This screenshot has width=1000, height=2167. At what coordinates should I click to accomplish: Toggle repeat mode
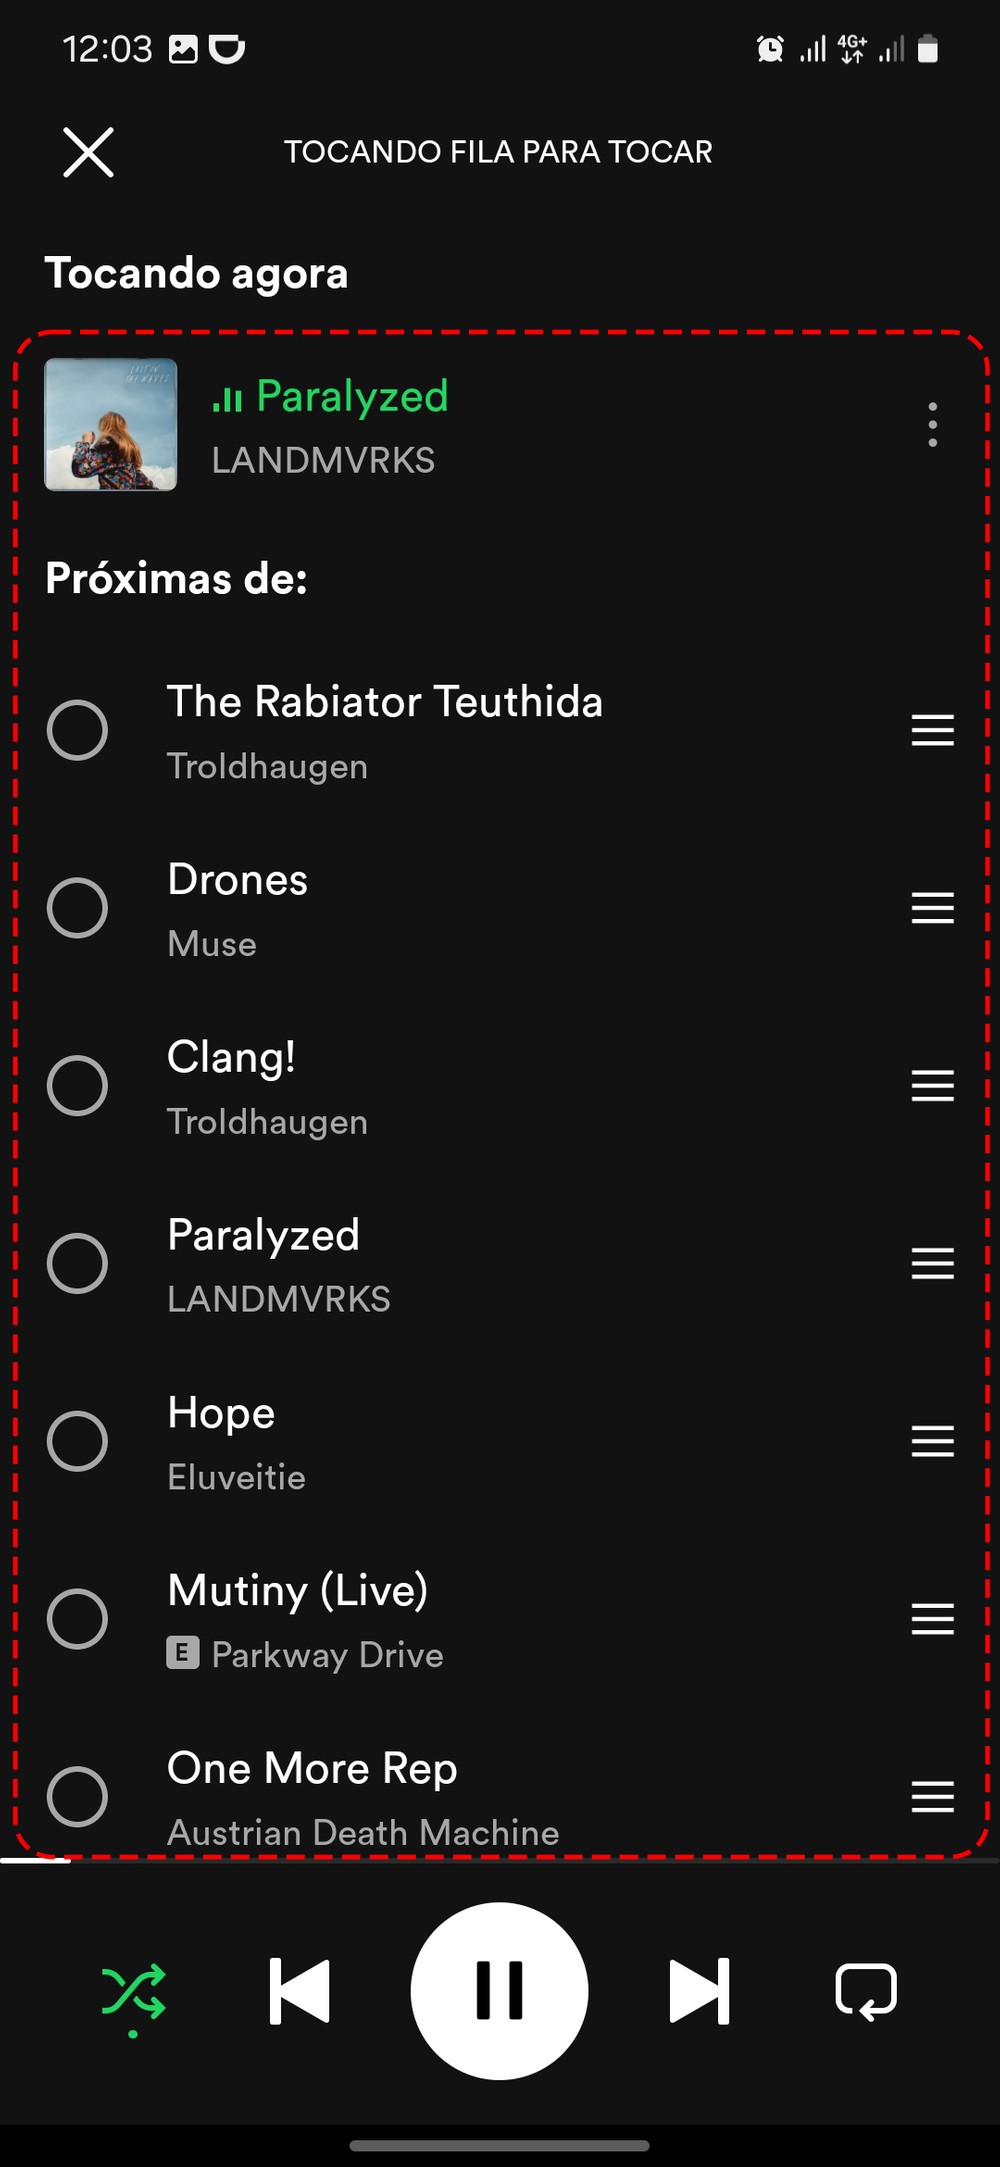point(866,1991)
